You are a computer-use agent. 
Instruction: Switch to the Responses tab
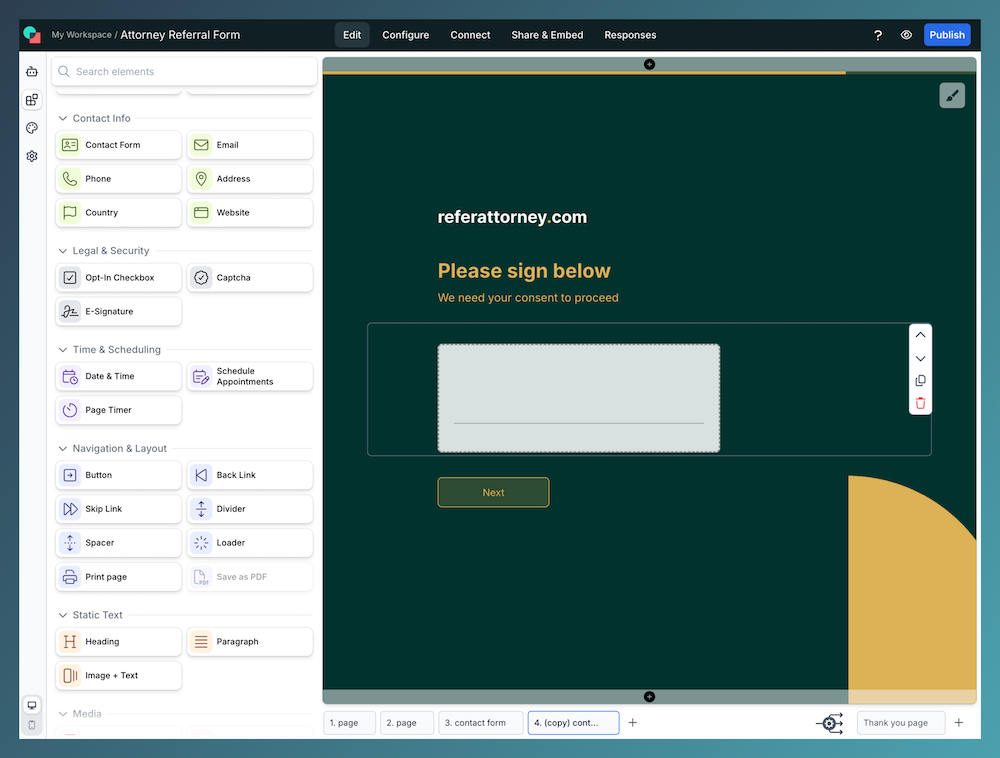[630, 34]
